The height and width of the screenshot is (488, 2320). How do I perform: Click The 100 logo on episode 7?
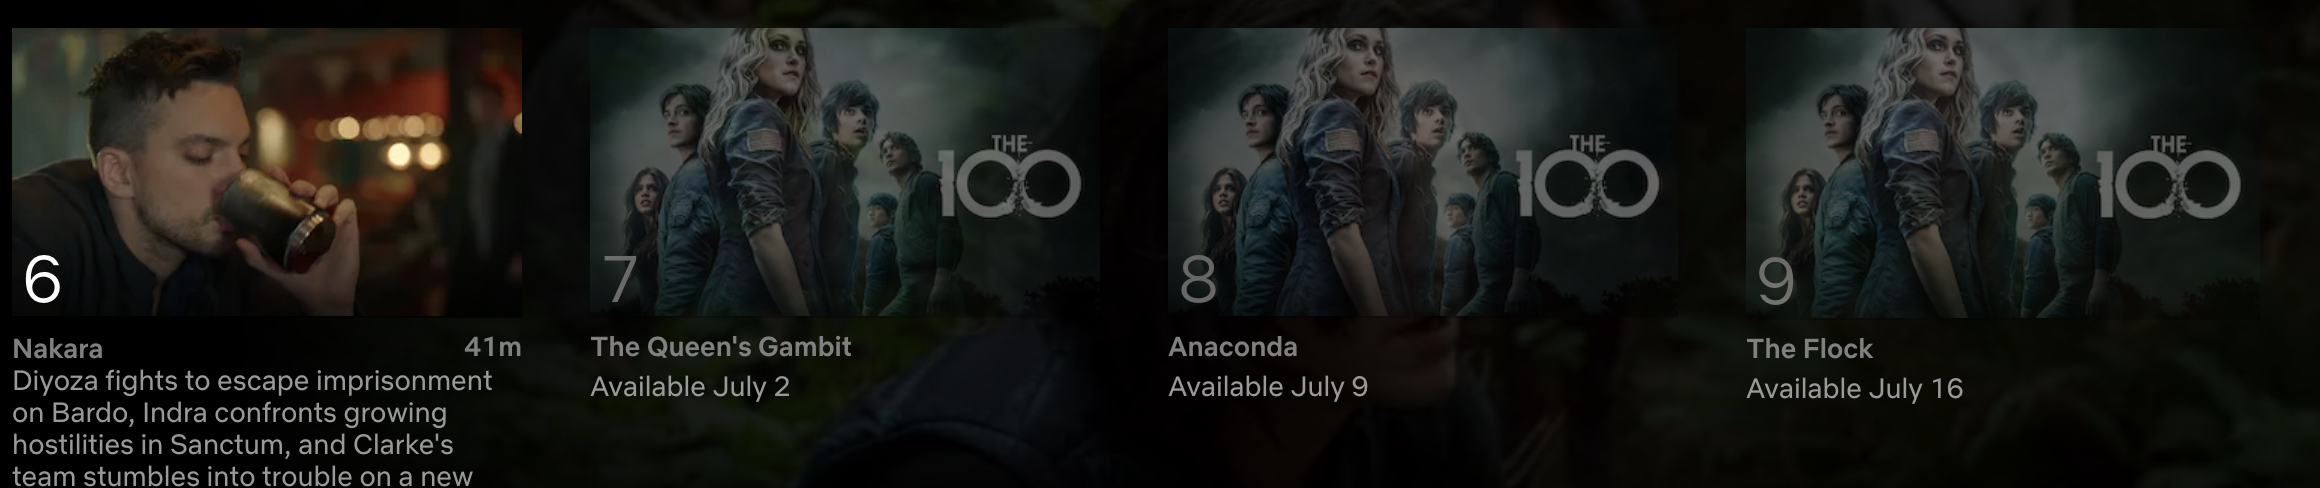[1010, 178]
